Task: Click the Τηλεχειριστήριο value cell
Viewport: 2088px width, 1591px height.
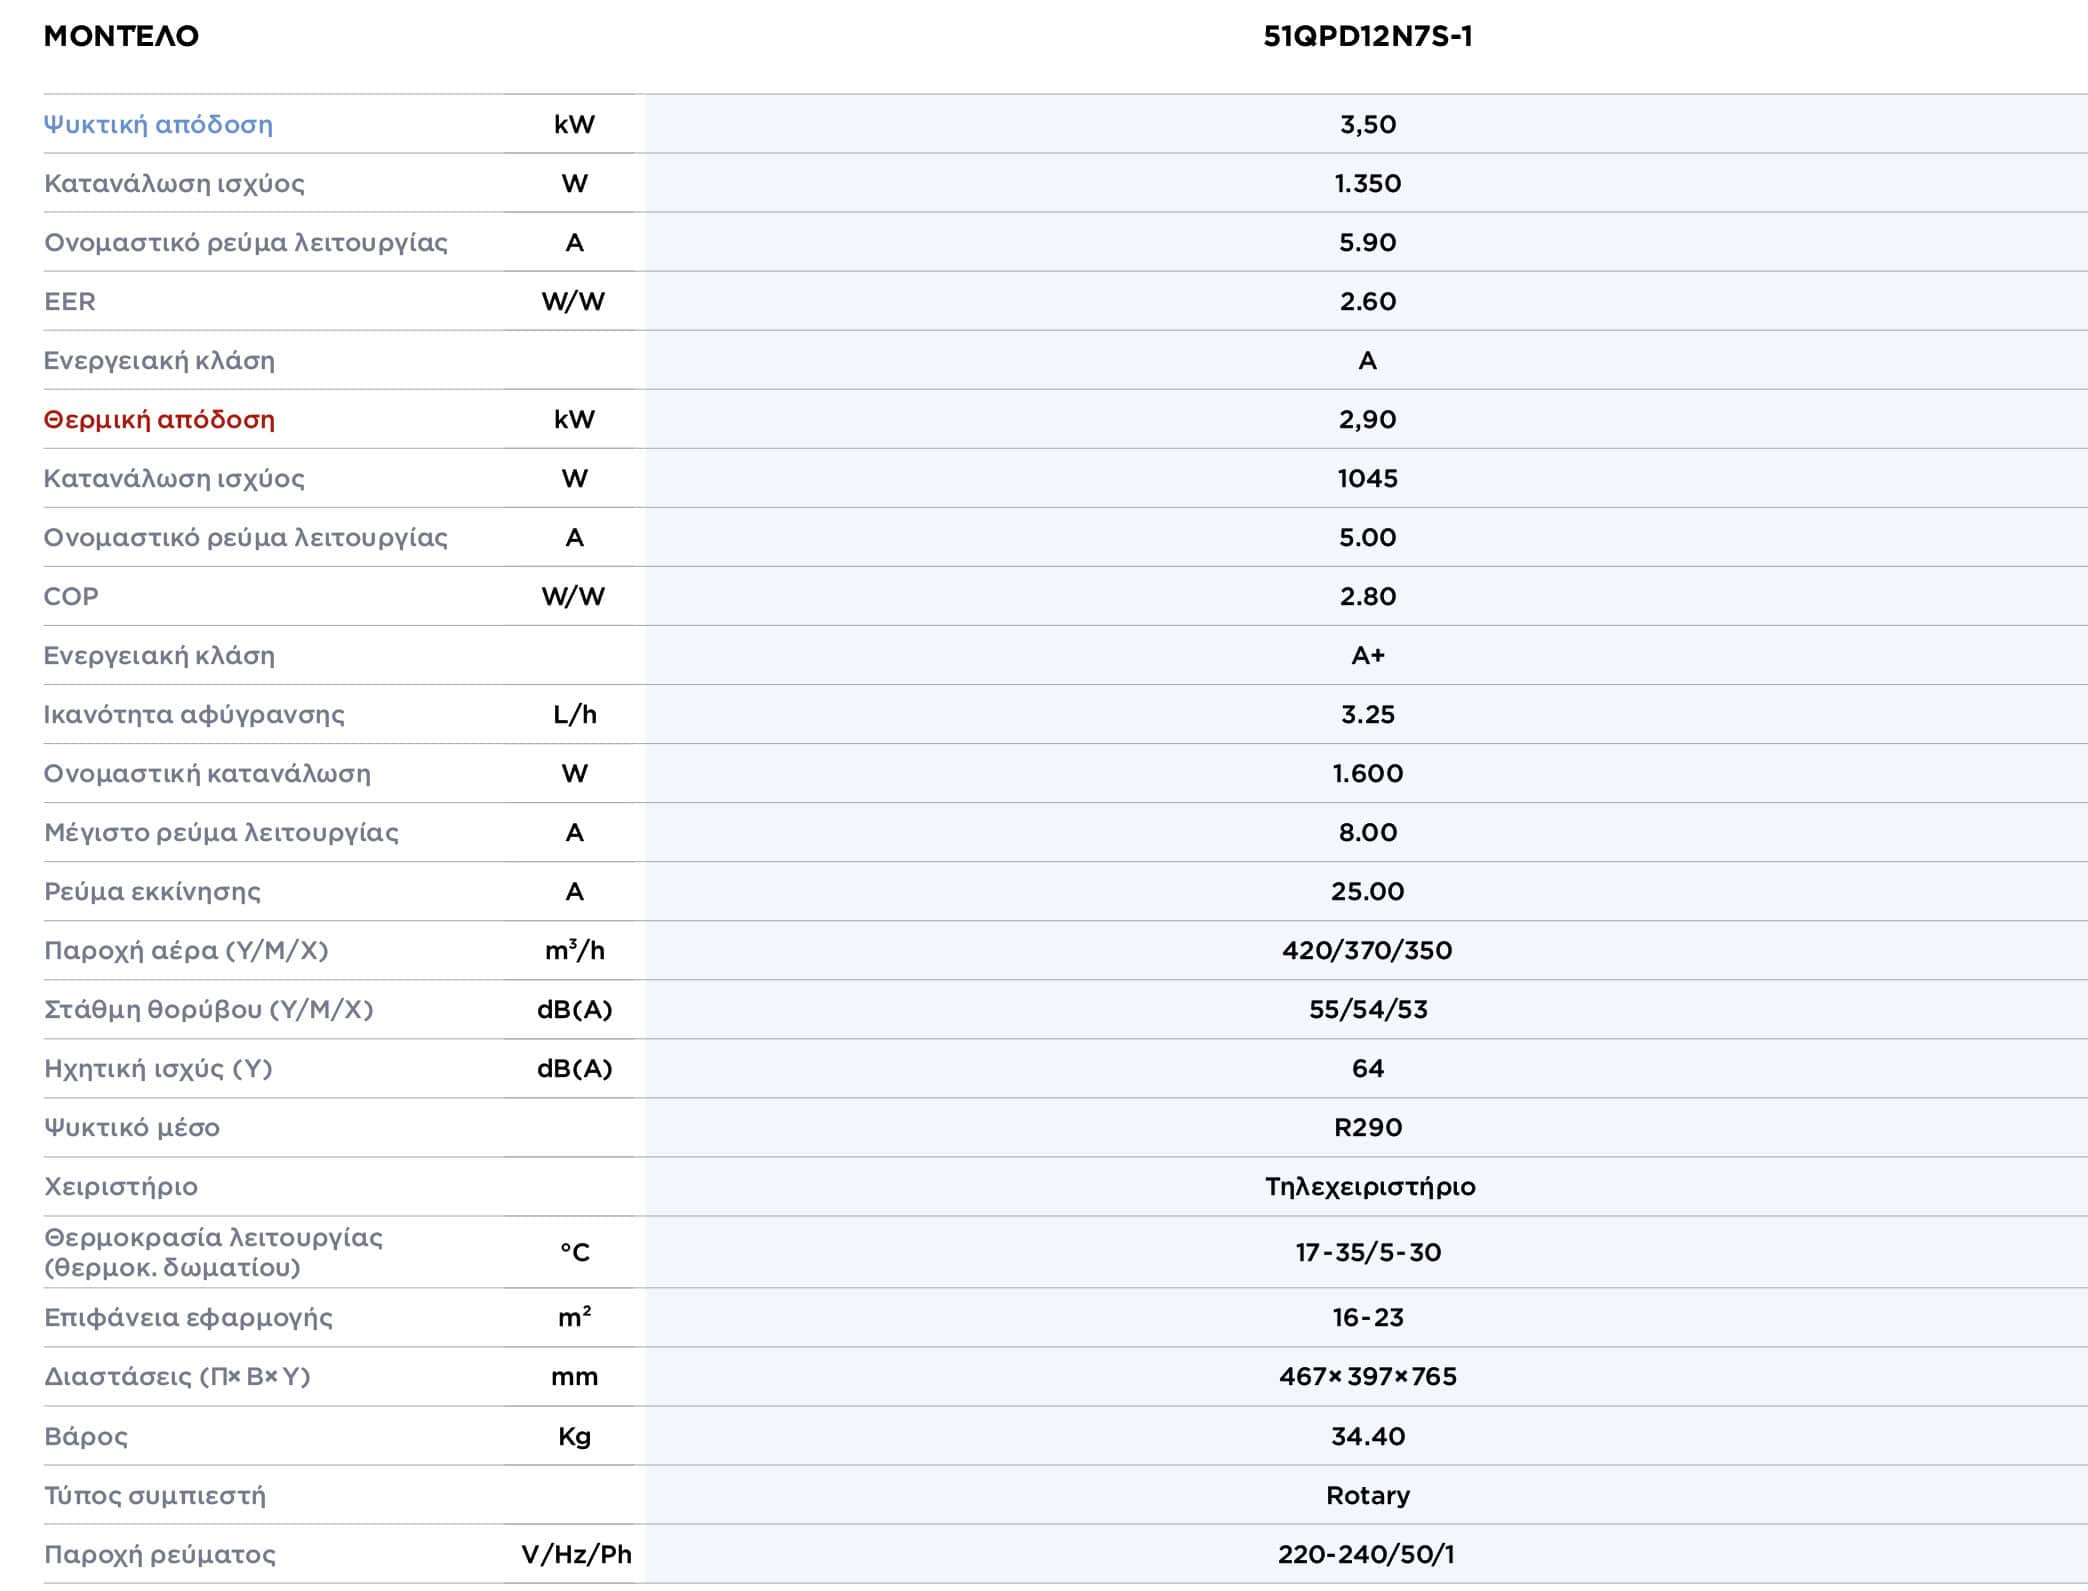Action: click(x=1369, y=1187)
